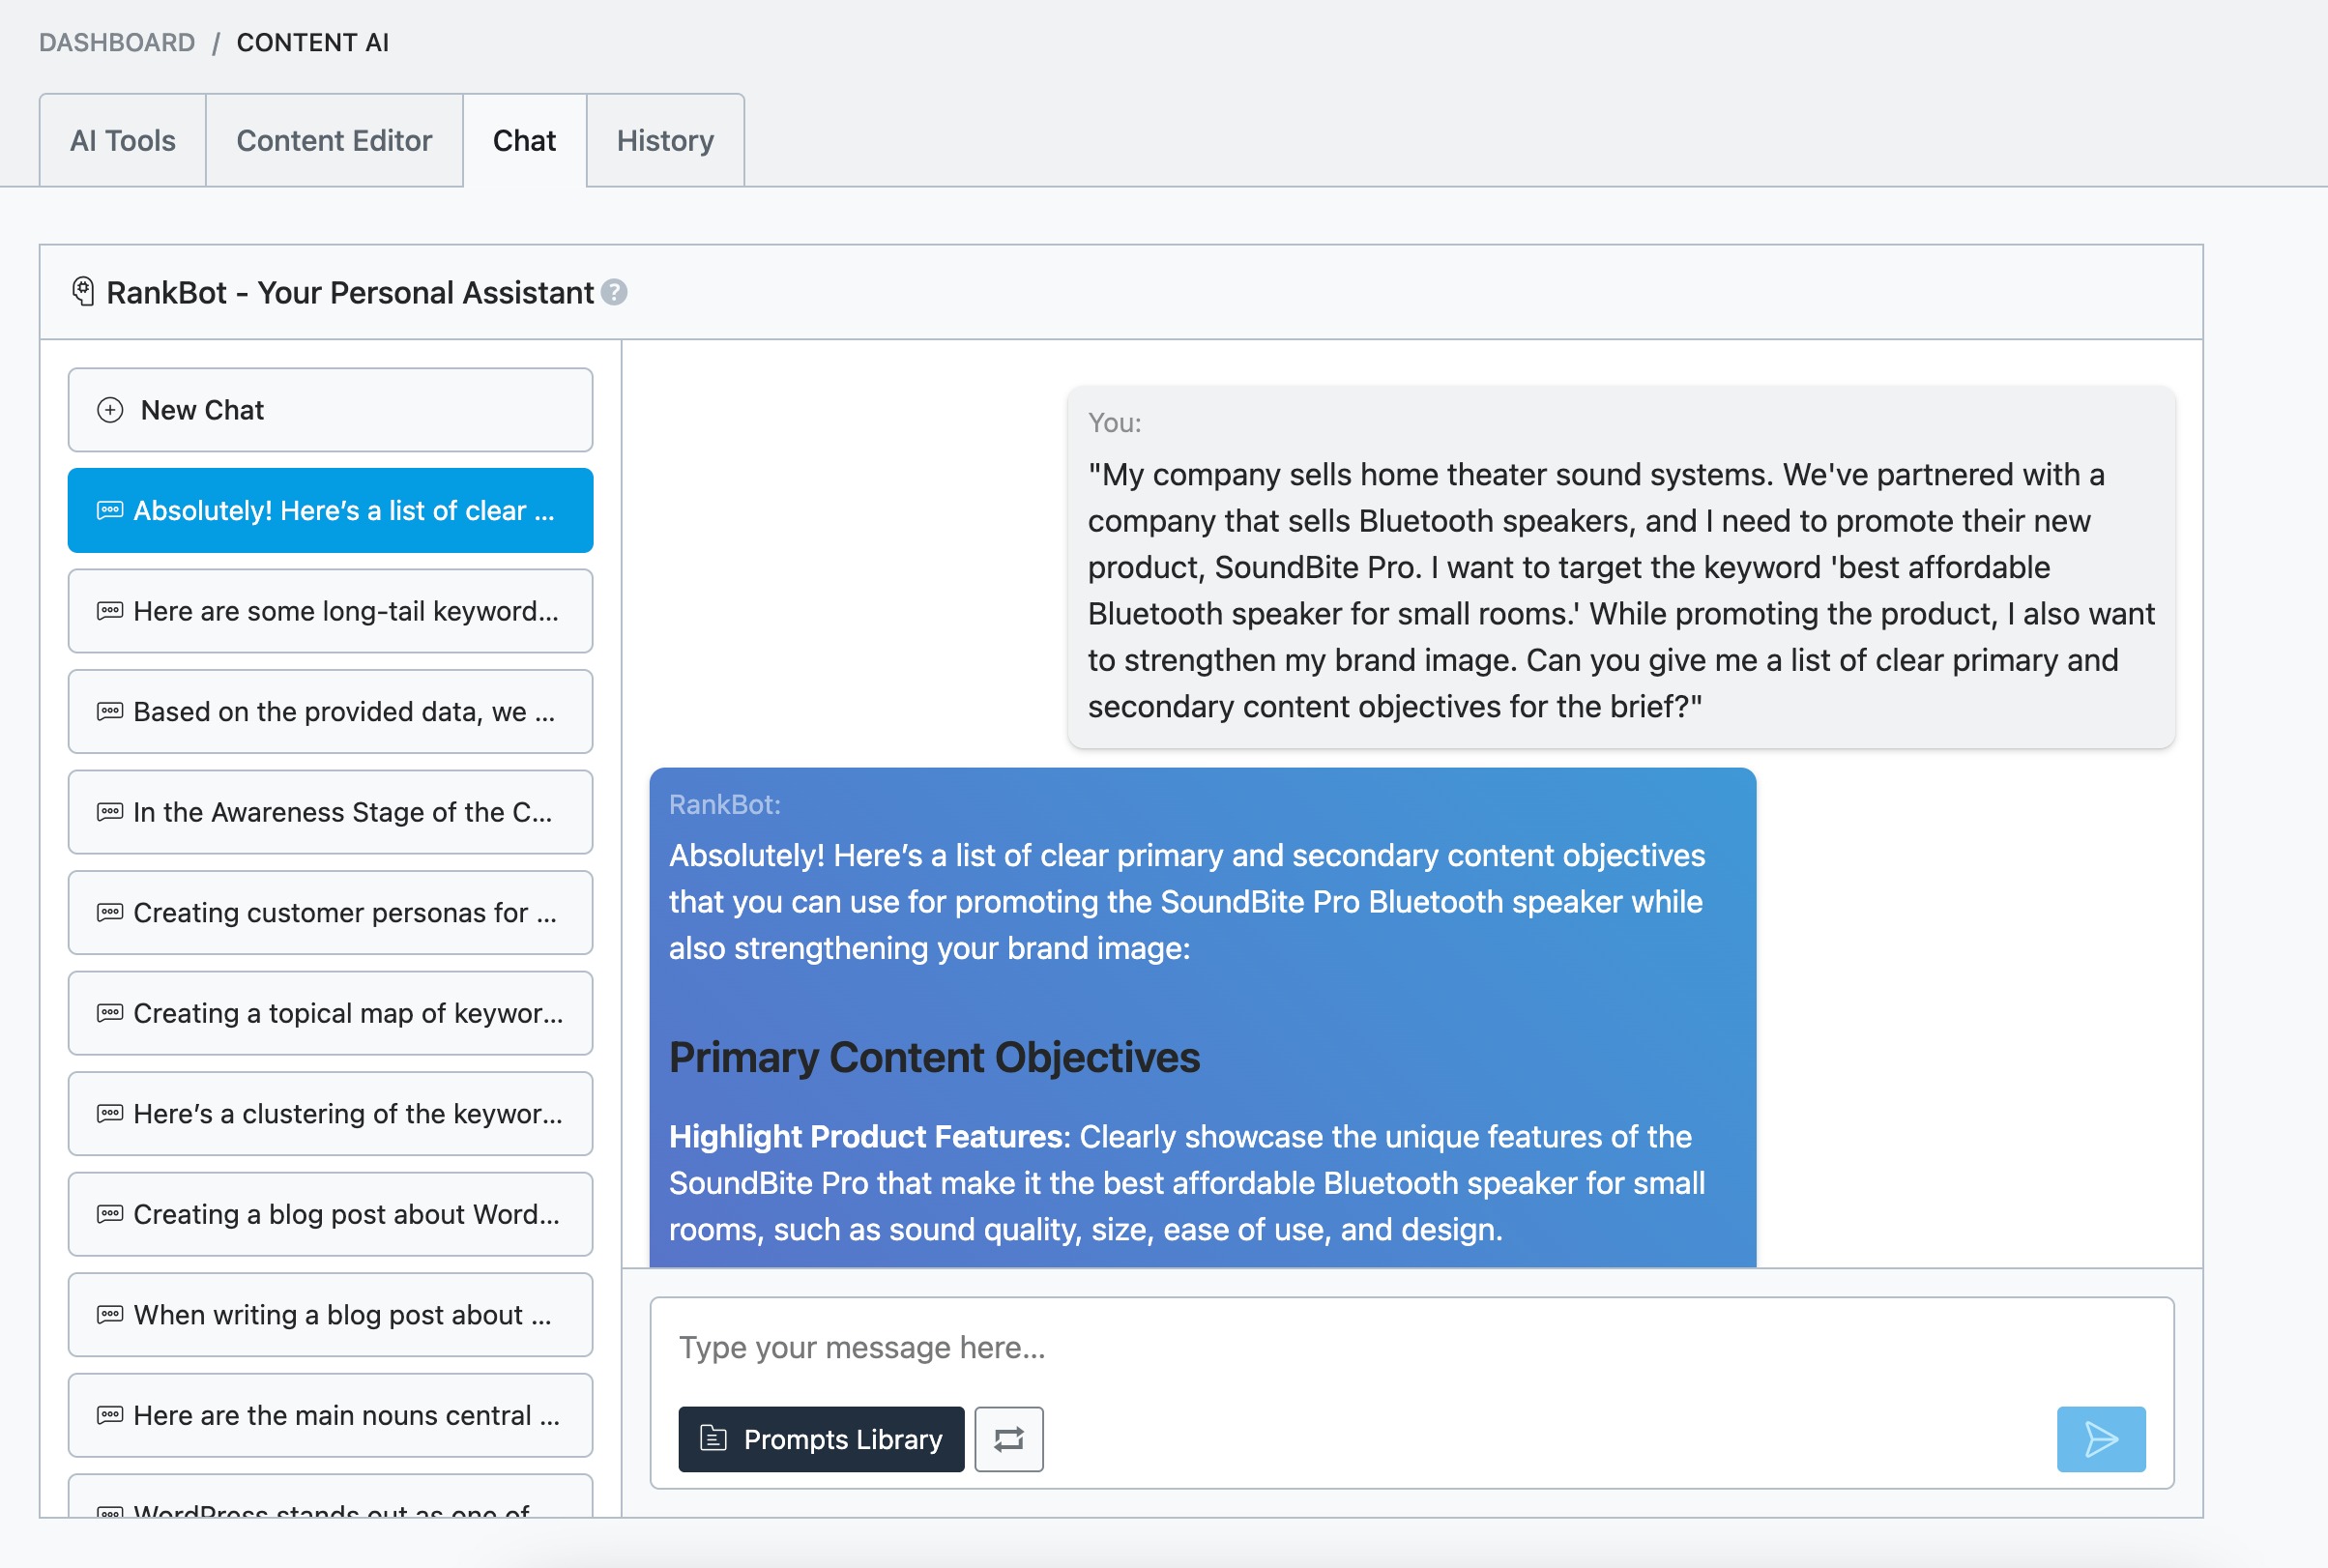
Task: Open the Content Editor tab
Action: pyautogui.click(x=334, y=140)
